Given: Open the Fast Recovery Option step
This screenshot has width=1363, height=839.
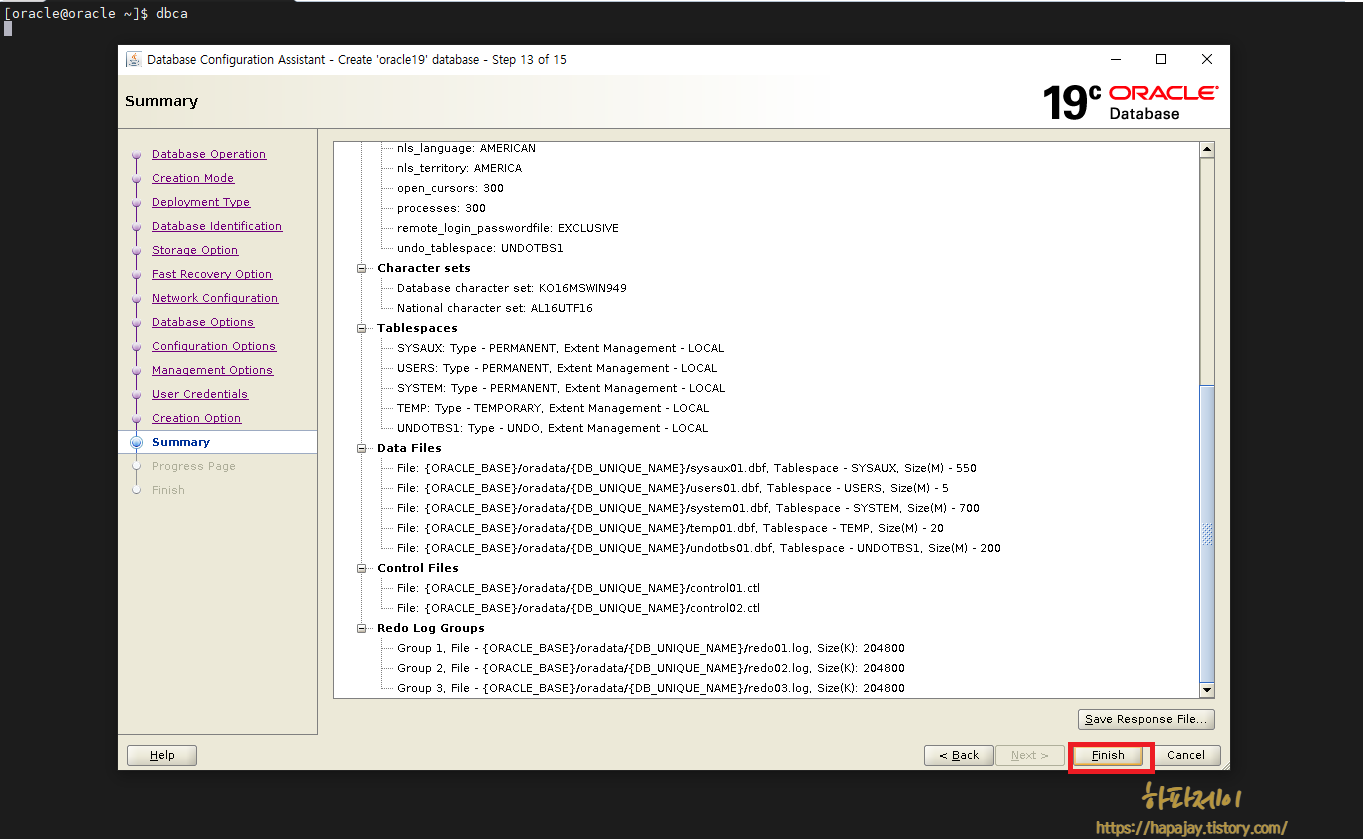Looking at the screenshot, I should (x=212, y=274).
